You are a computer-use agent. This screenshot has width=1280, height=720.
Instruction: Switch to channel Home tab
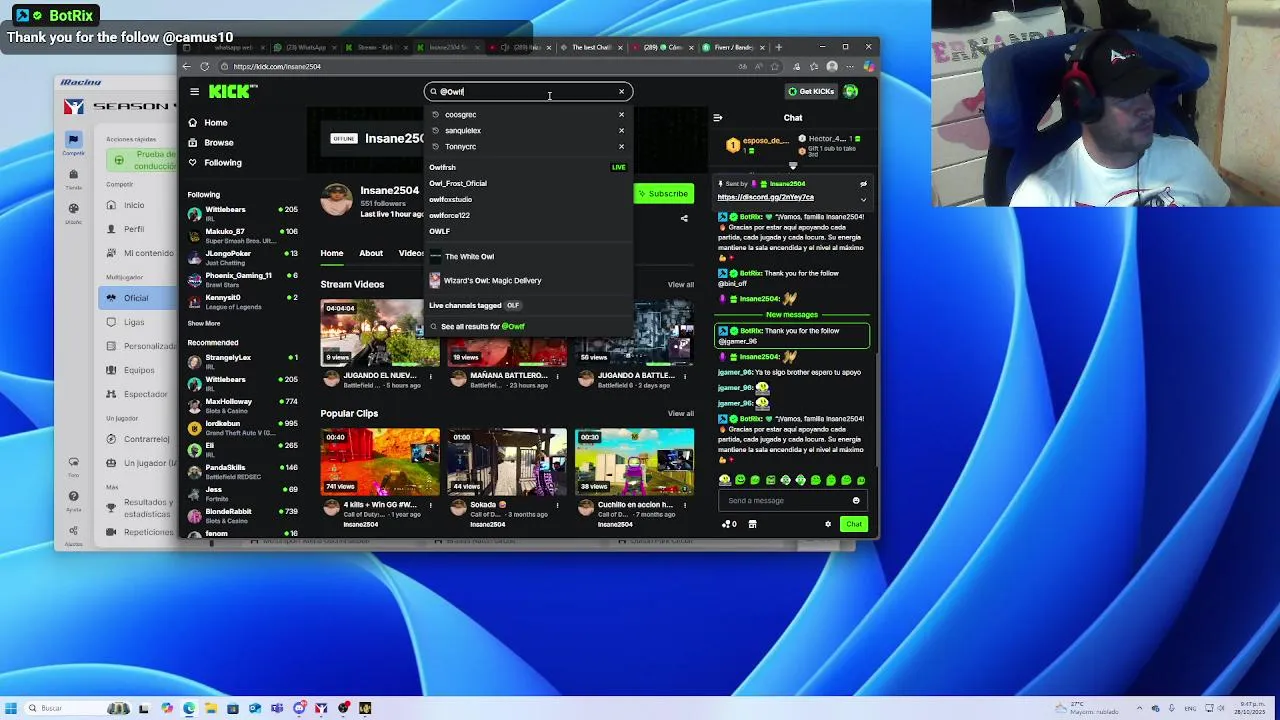pos(331,253)
